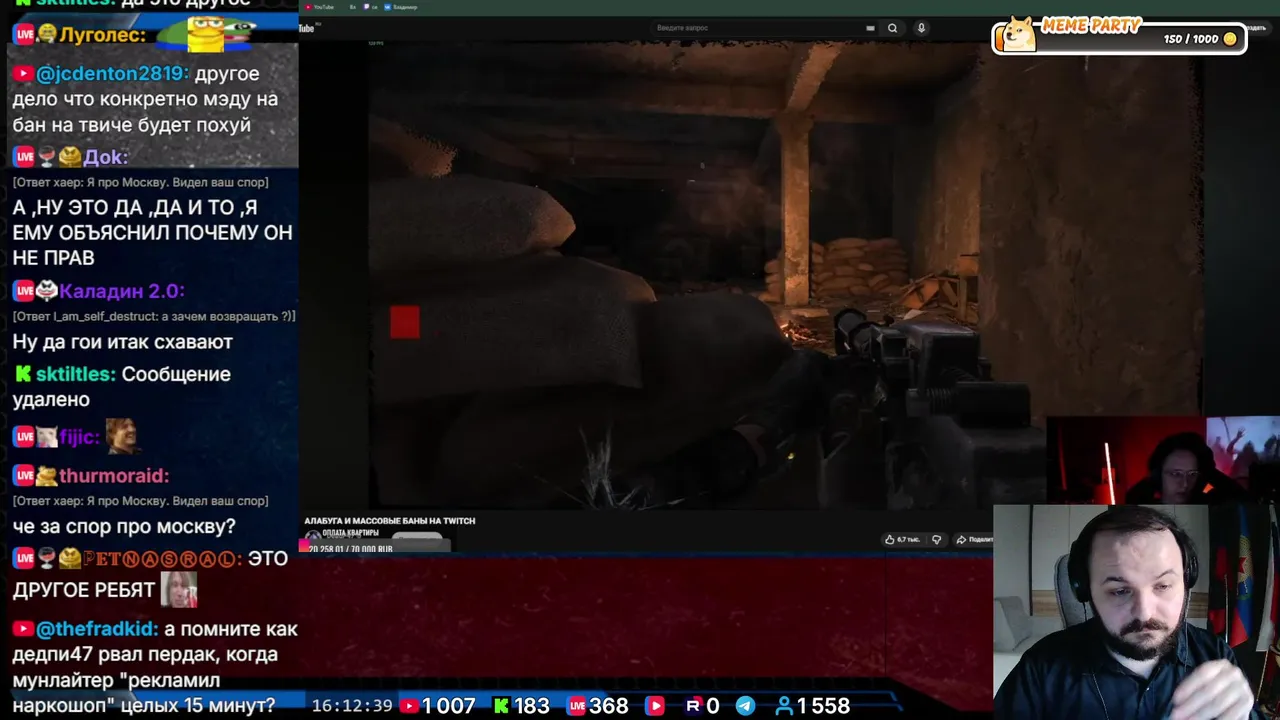Click the LIVE badge beside Каладин 2.0
This screenshot has height=720, width=1280.
point(24,291)
